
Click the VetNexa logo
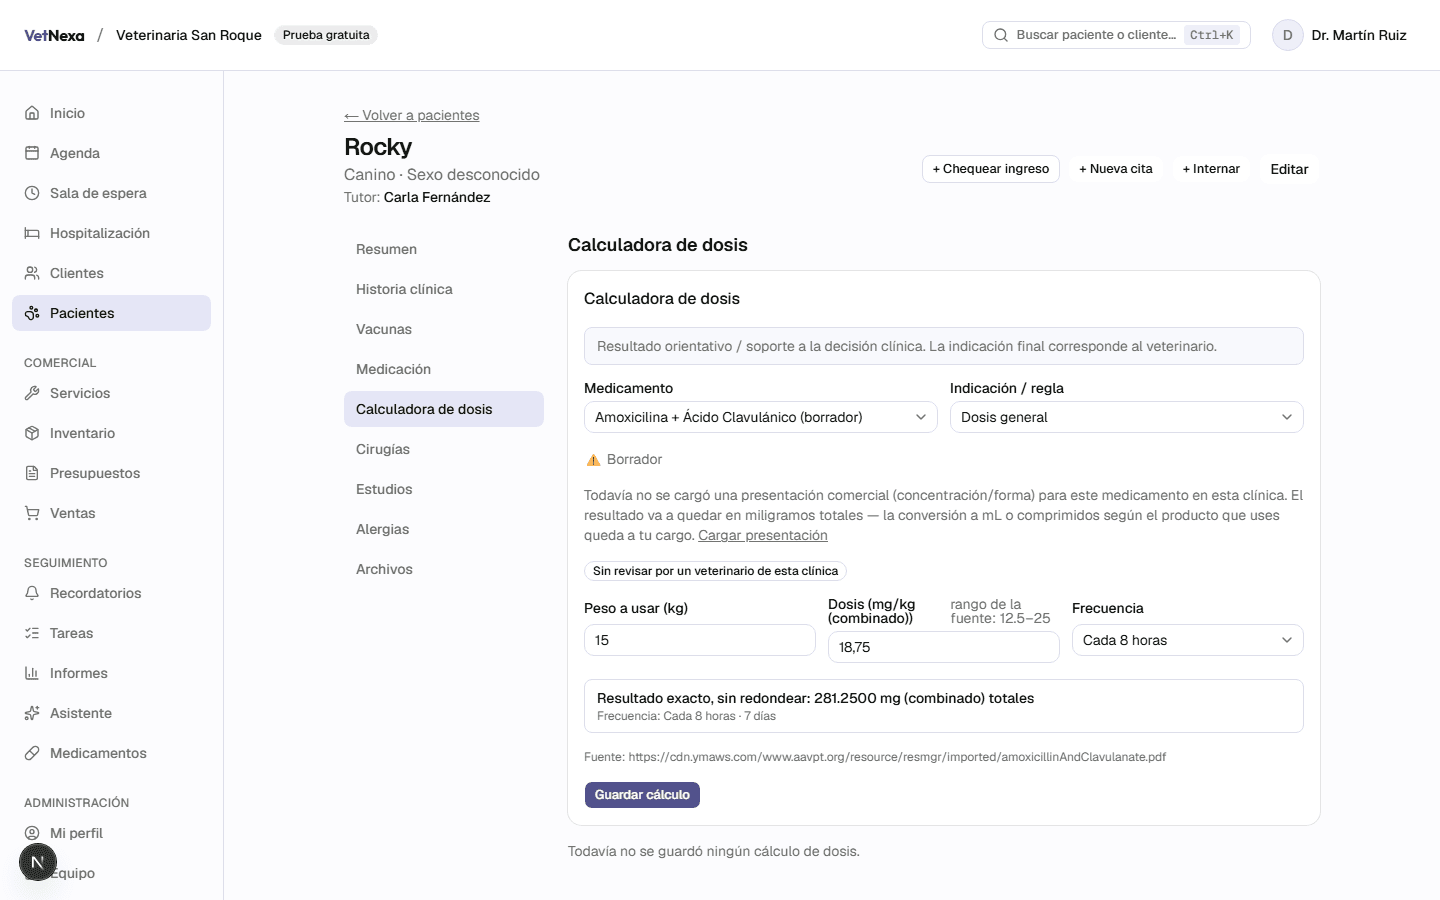54,35
